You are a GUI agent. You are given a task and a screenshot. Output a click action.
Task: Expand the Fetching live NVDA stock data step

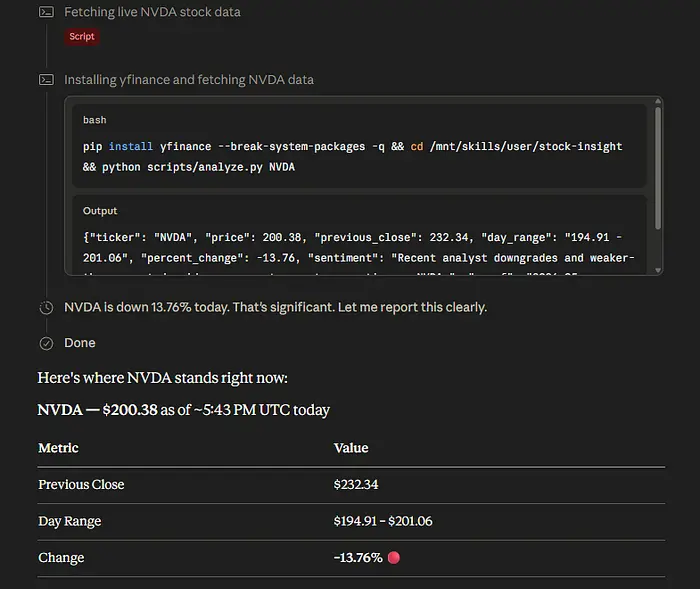[x=152, y=12]
